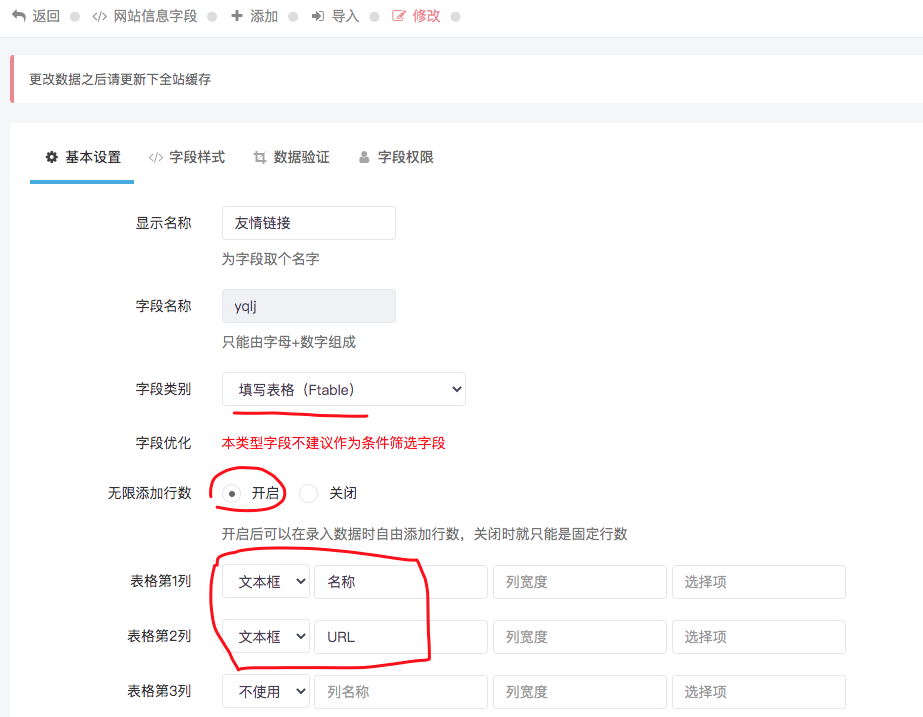Click the 列宽度 field in 表格第1列

pos(580,582)
